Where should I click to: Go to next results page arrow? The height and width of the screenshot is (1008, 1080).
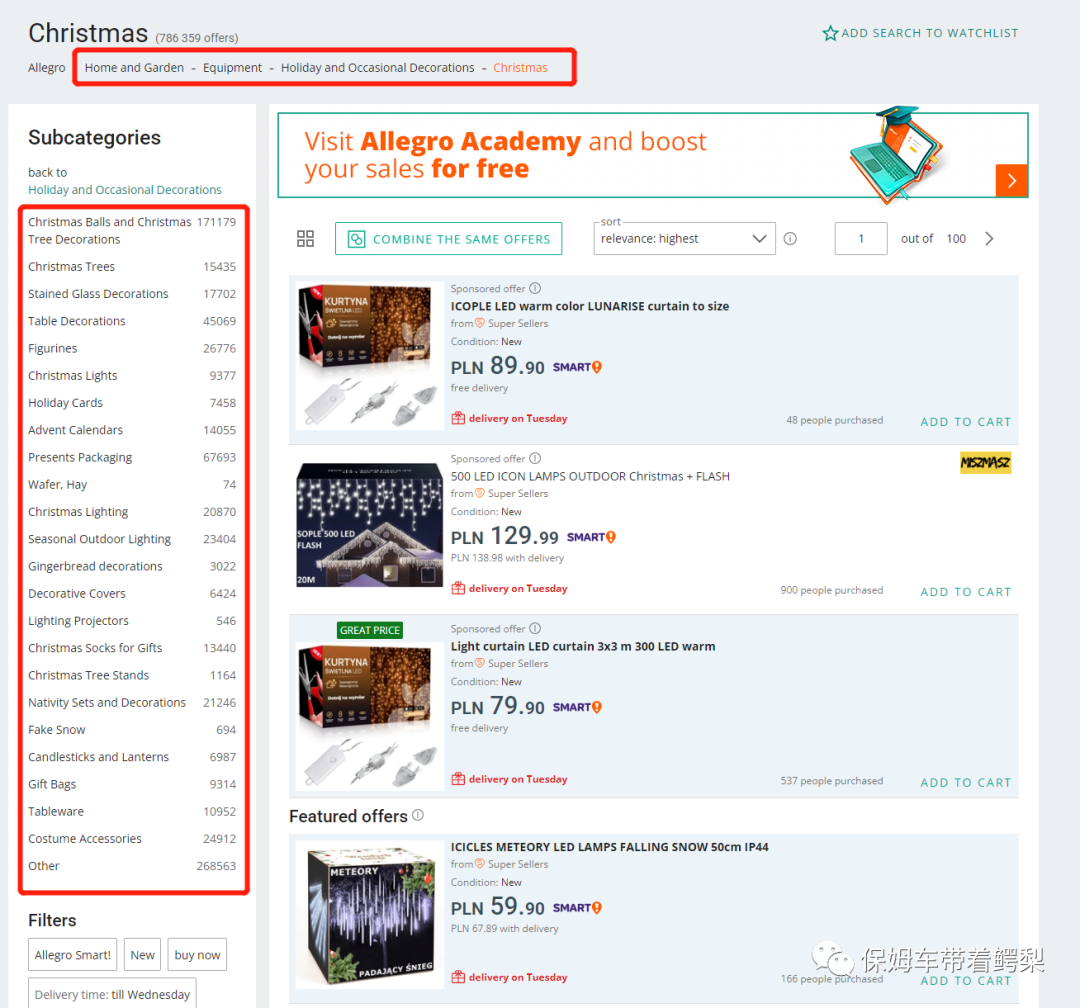990,239
